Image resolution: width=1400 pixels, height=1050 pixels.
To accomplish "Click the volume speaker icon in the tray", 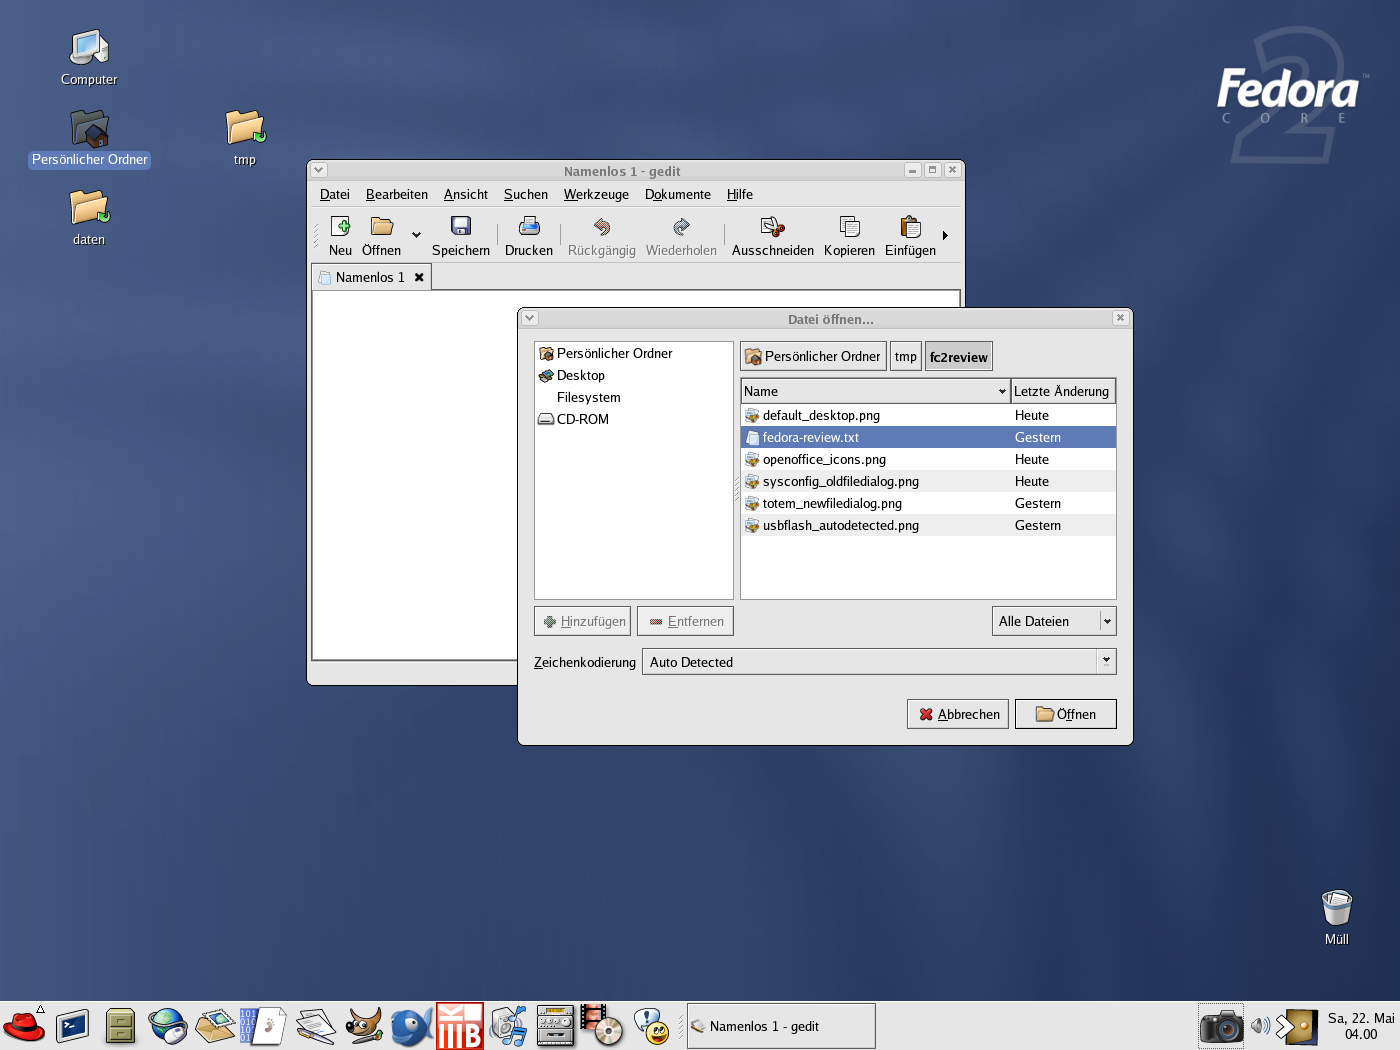I will point(1259,1025).
